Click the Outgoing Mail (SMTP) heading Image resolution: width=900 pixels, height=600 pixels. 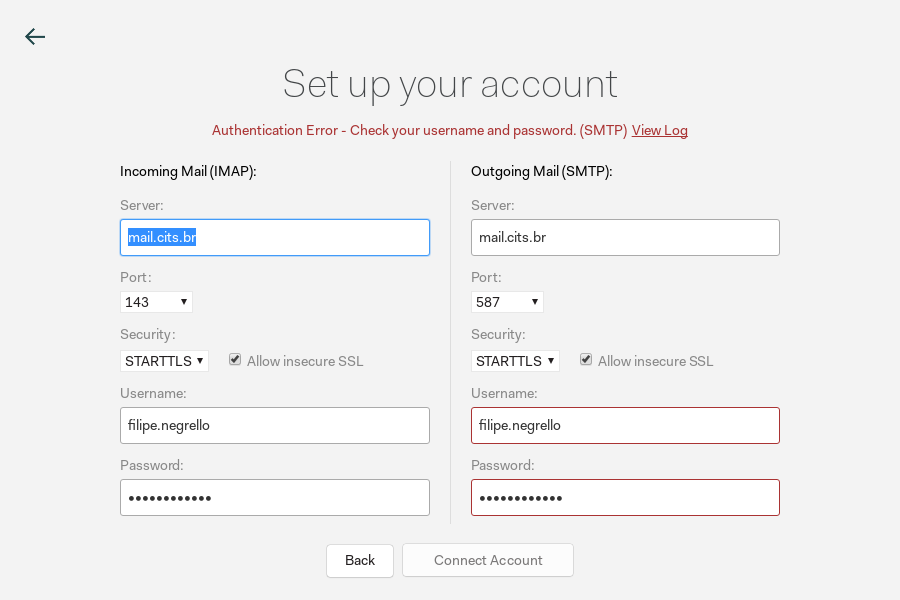(542, 172)
